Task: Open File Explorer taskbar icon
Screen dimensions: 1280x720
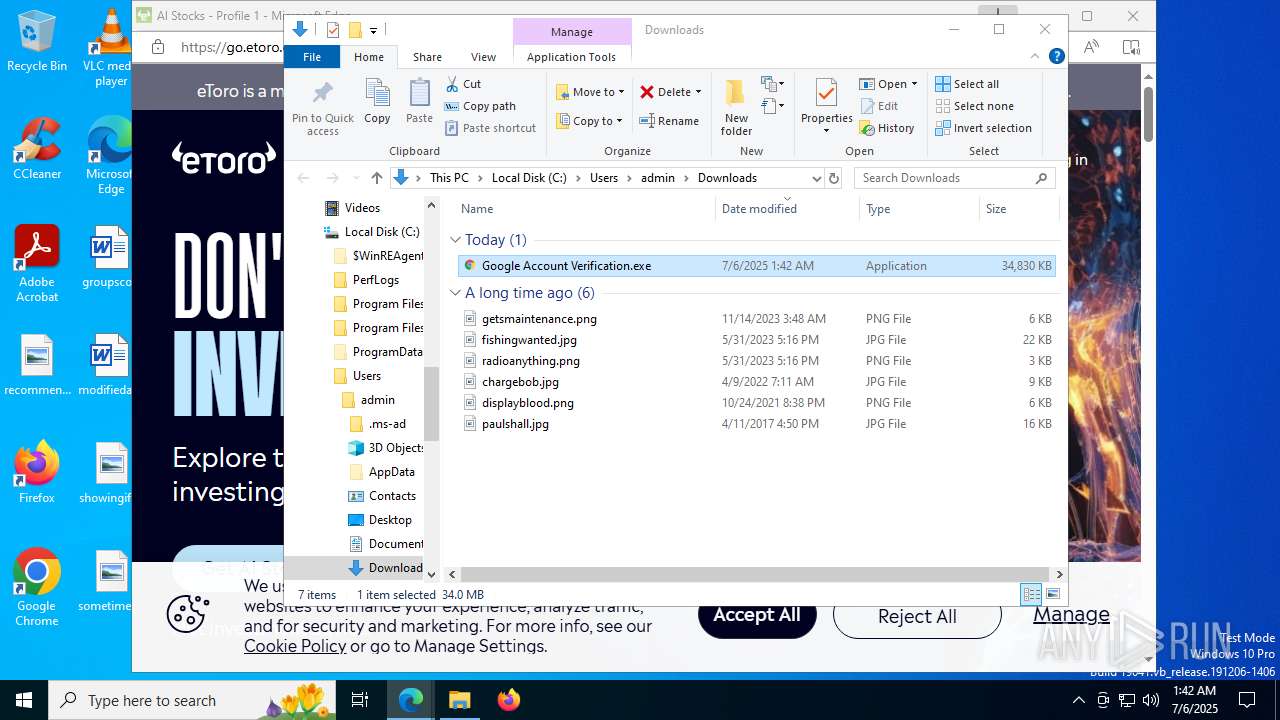Action: click(x=459, y=700)
